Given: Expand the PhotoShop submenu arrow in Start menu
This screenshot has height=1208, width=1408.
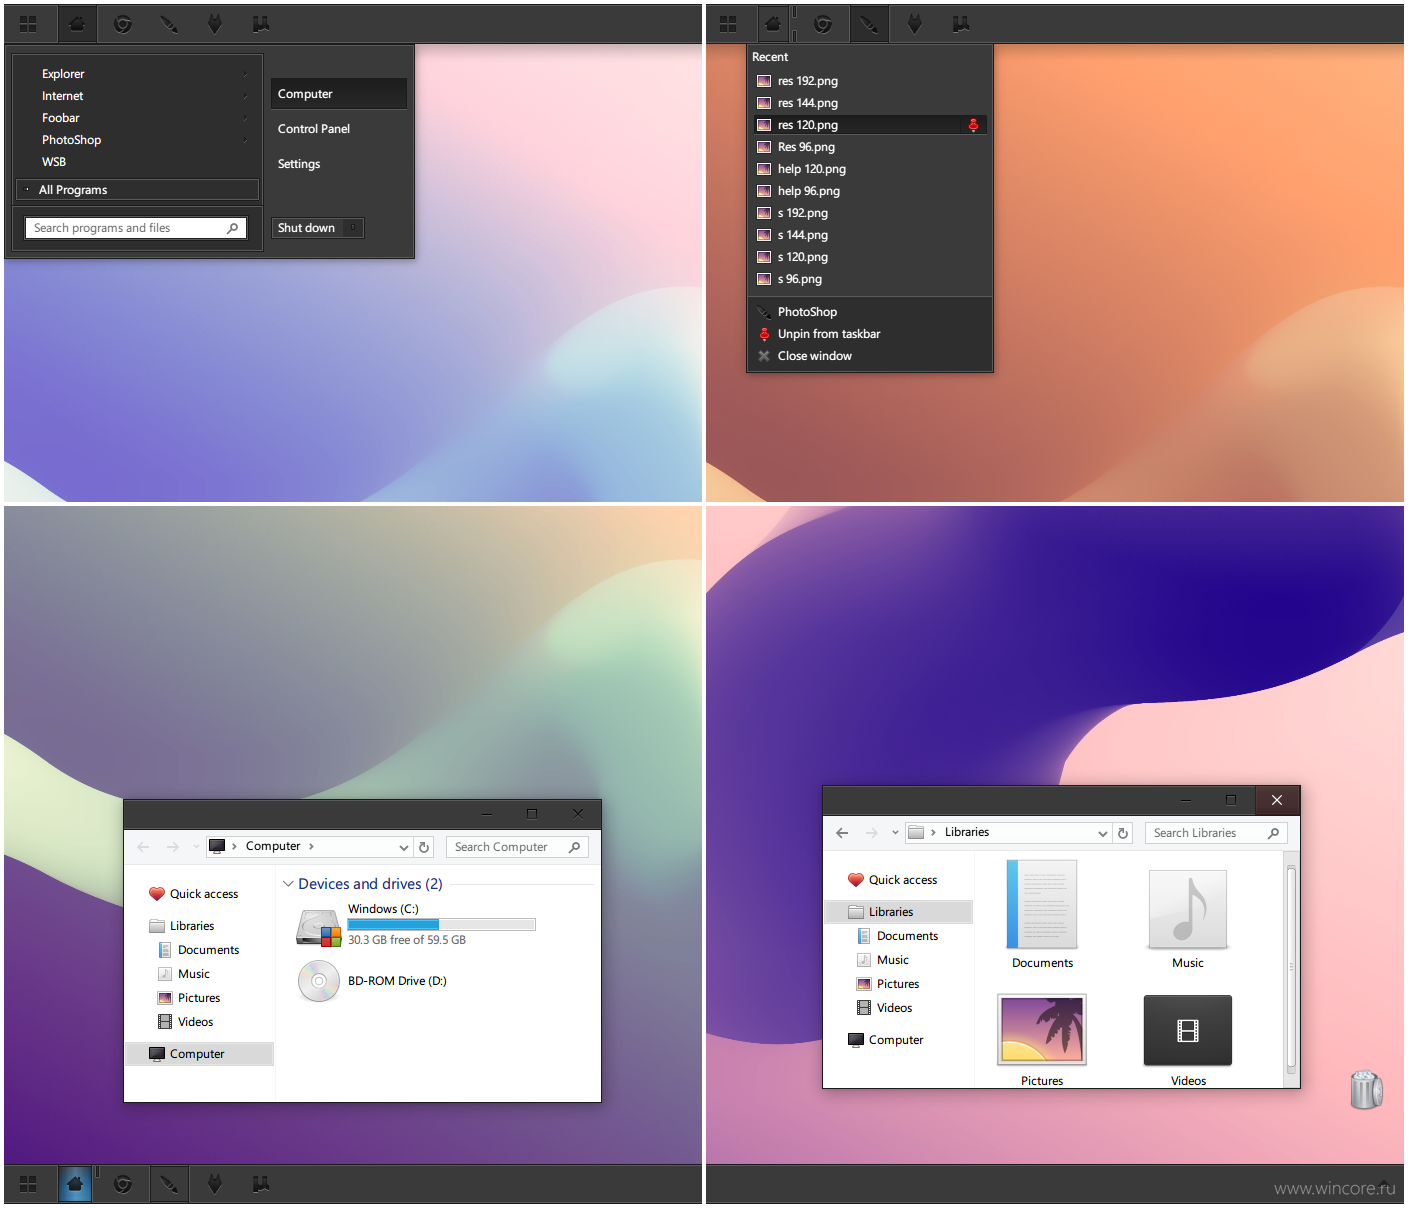Looking at the screenshot, I should 245,140.
